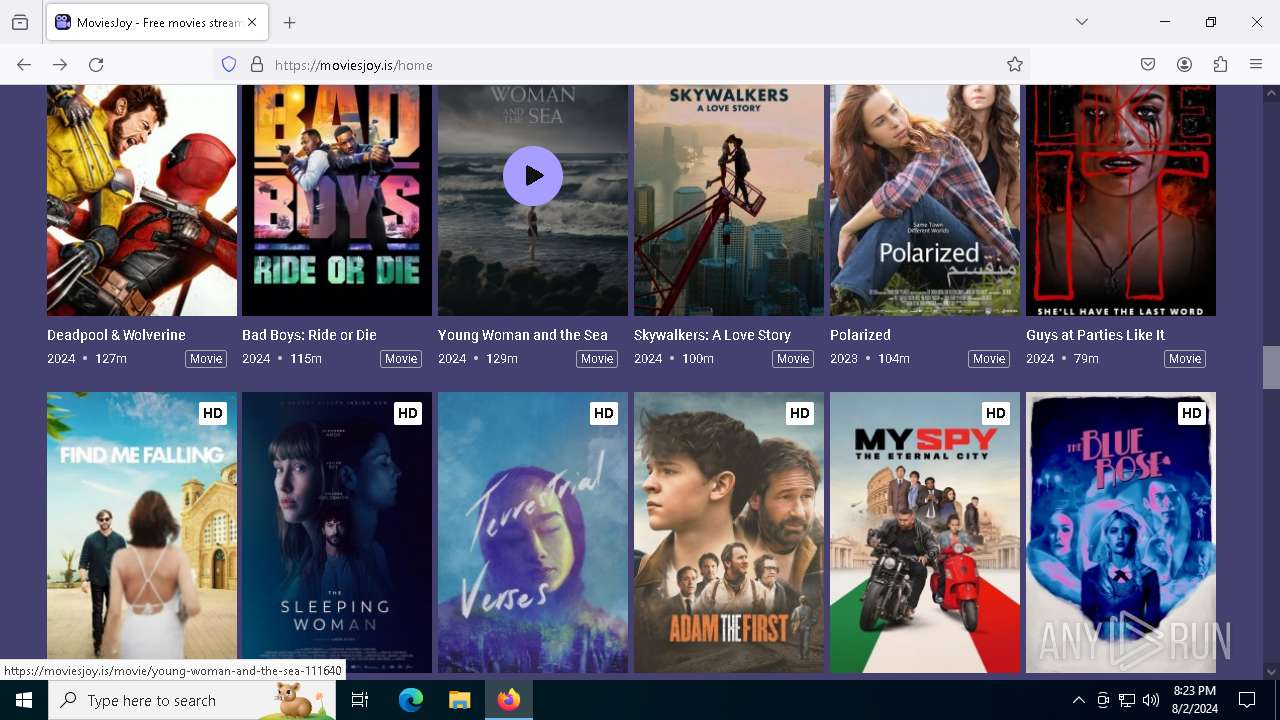Click Movie tag under Young Woman and the Sea
Image resolution: width=1280 pixels, height=720 pixels.
pos(597,359)
